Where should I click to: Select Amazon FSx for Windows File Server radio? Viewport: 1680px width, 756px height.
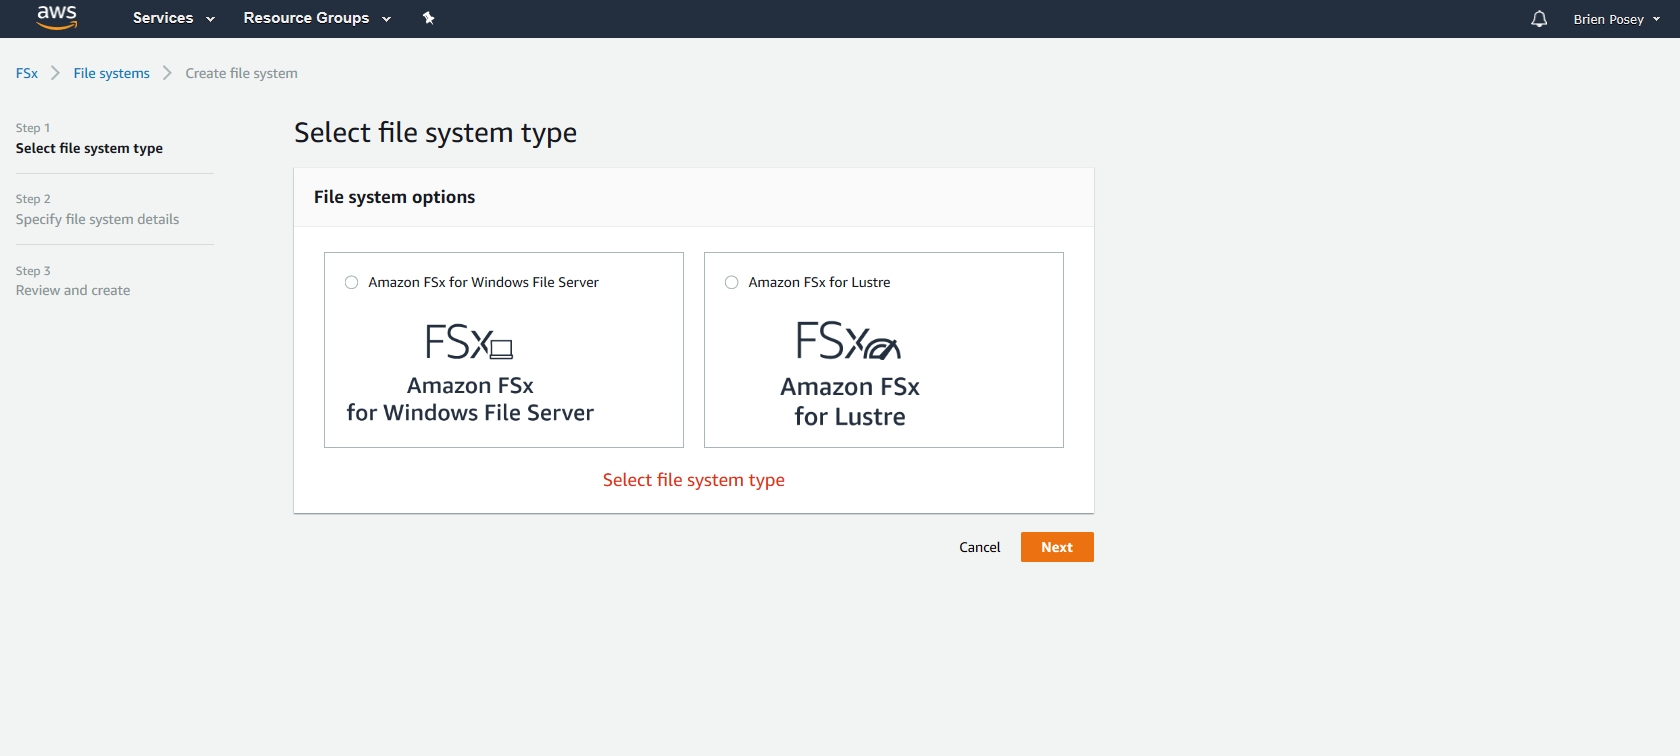(351, 282)
